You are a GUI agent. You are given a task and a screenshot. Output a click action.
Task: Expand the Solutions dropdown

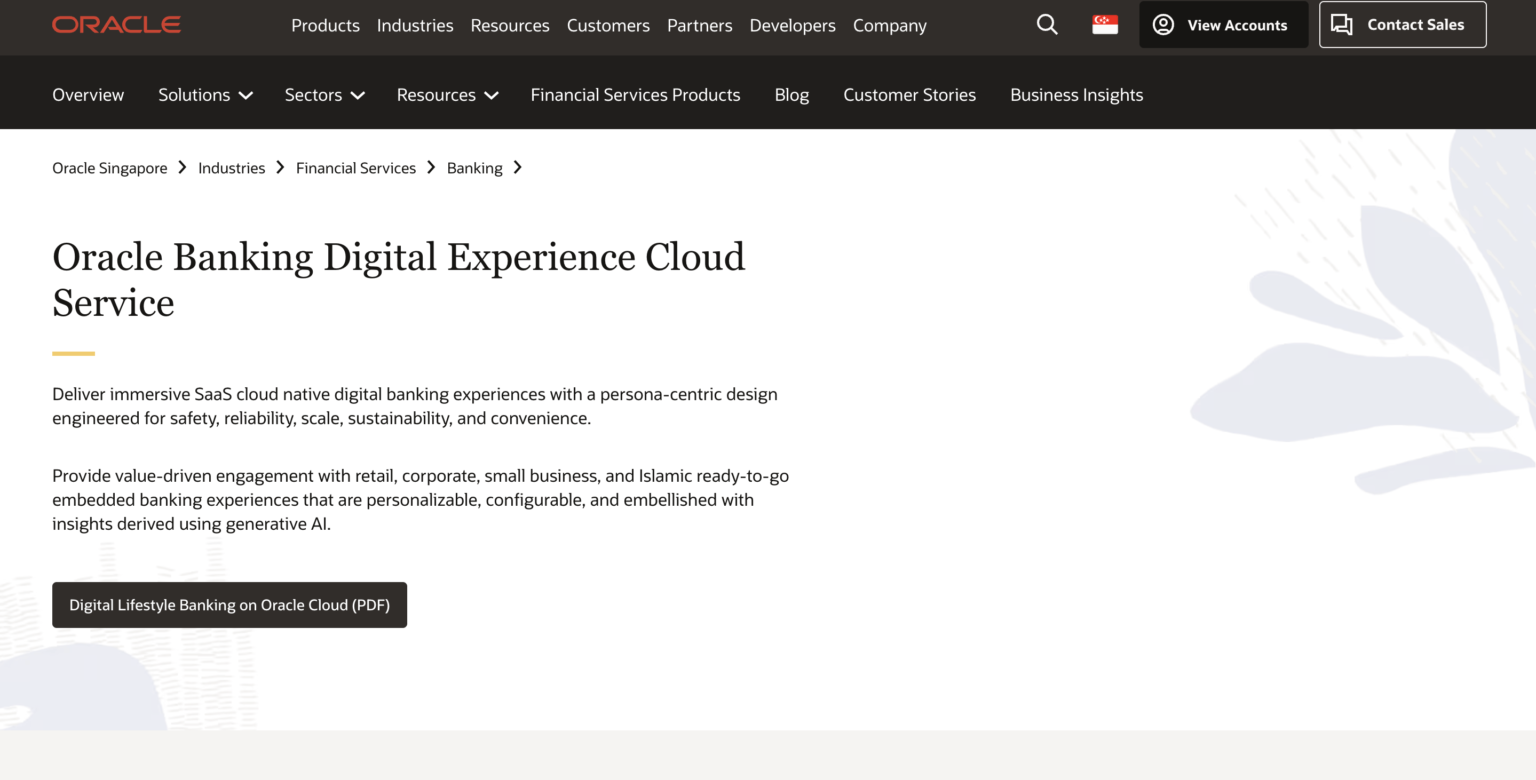tap(205, 95)
